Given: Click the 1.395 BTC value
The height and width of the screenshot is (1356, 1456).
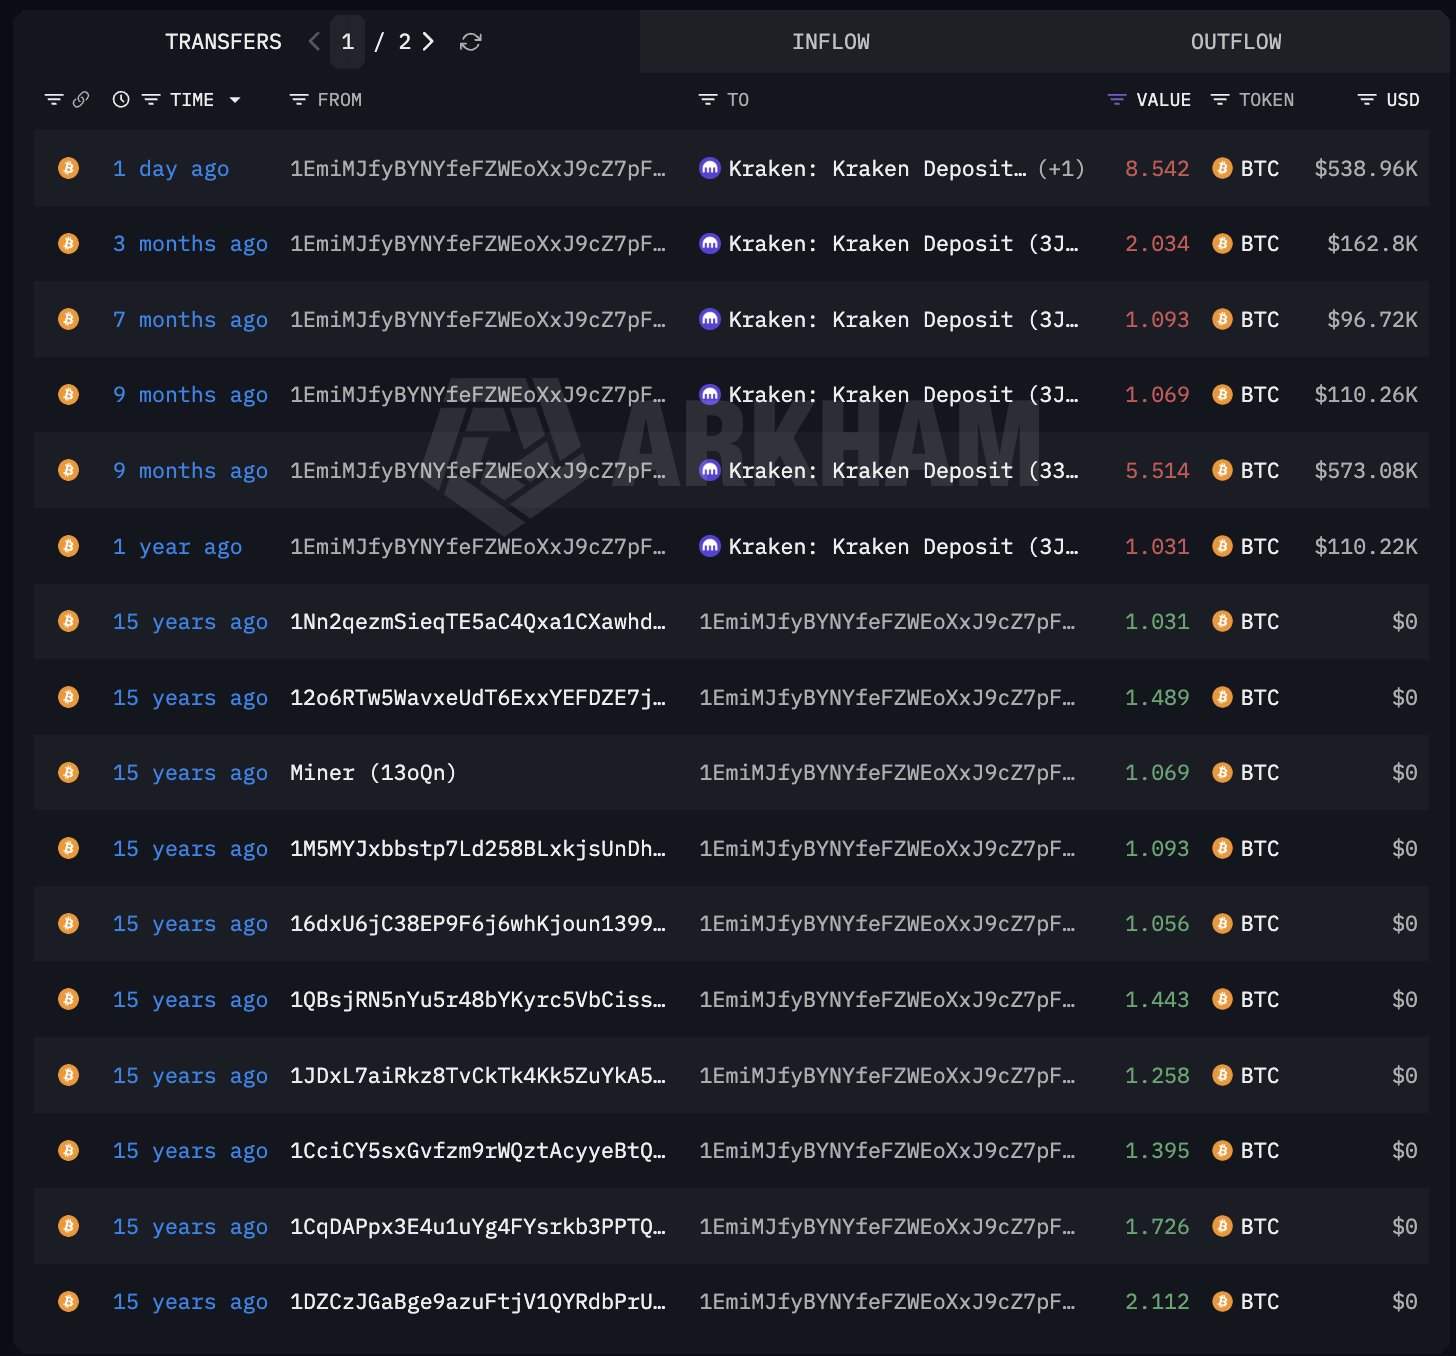Looking at the screenshot, I should coord(1157,1151).
